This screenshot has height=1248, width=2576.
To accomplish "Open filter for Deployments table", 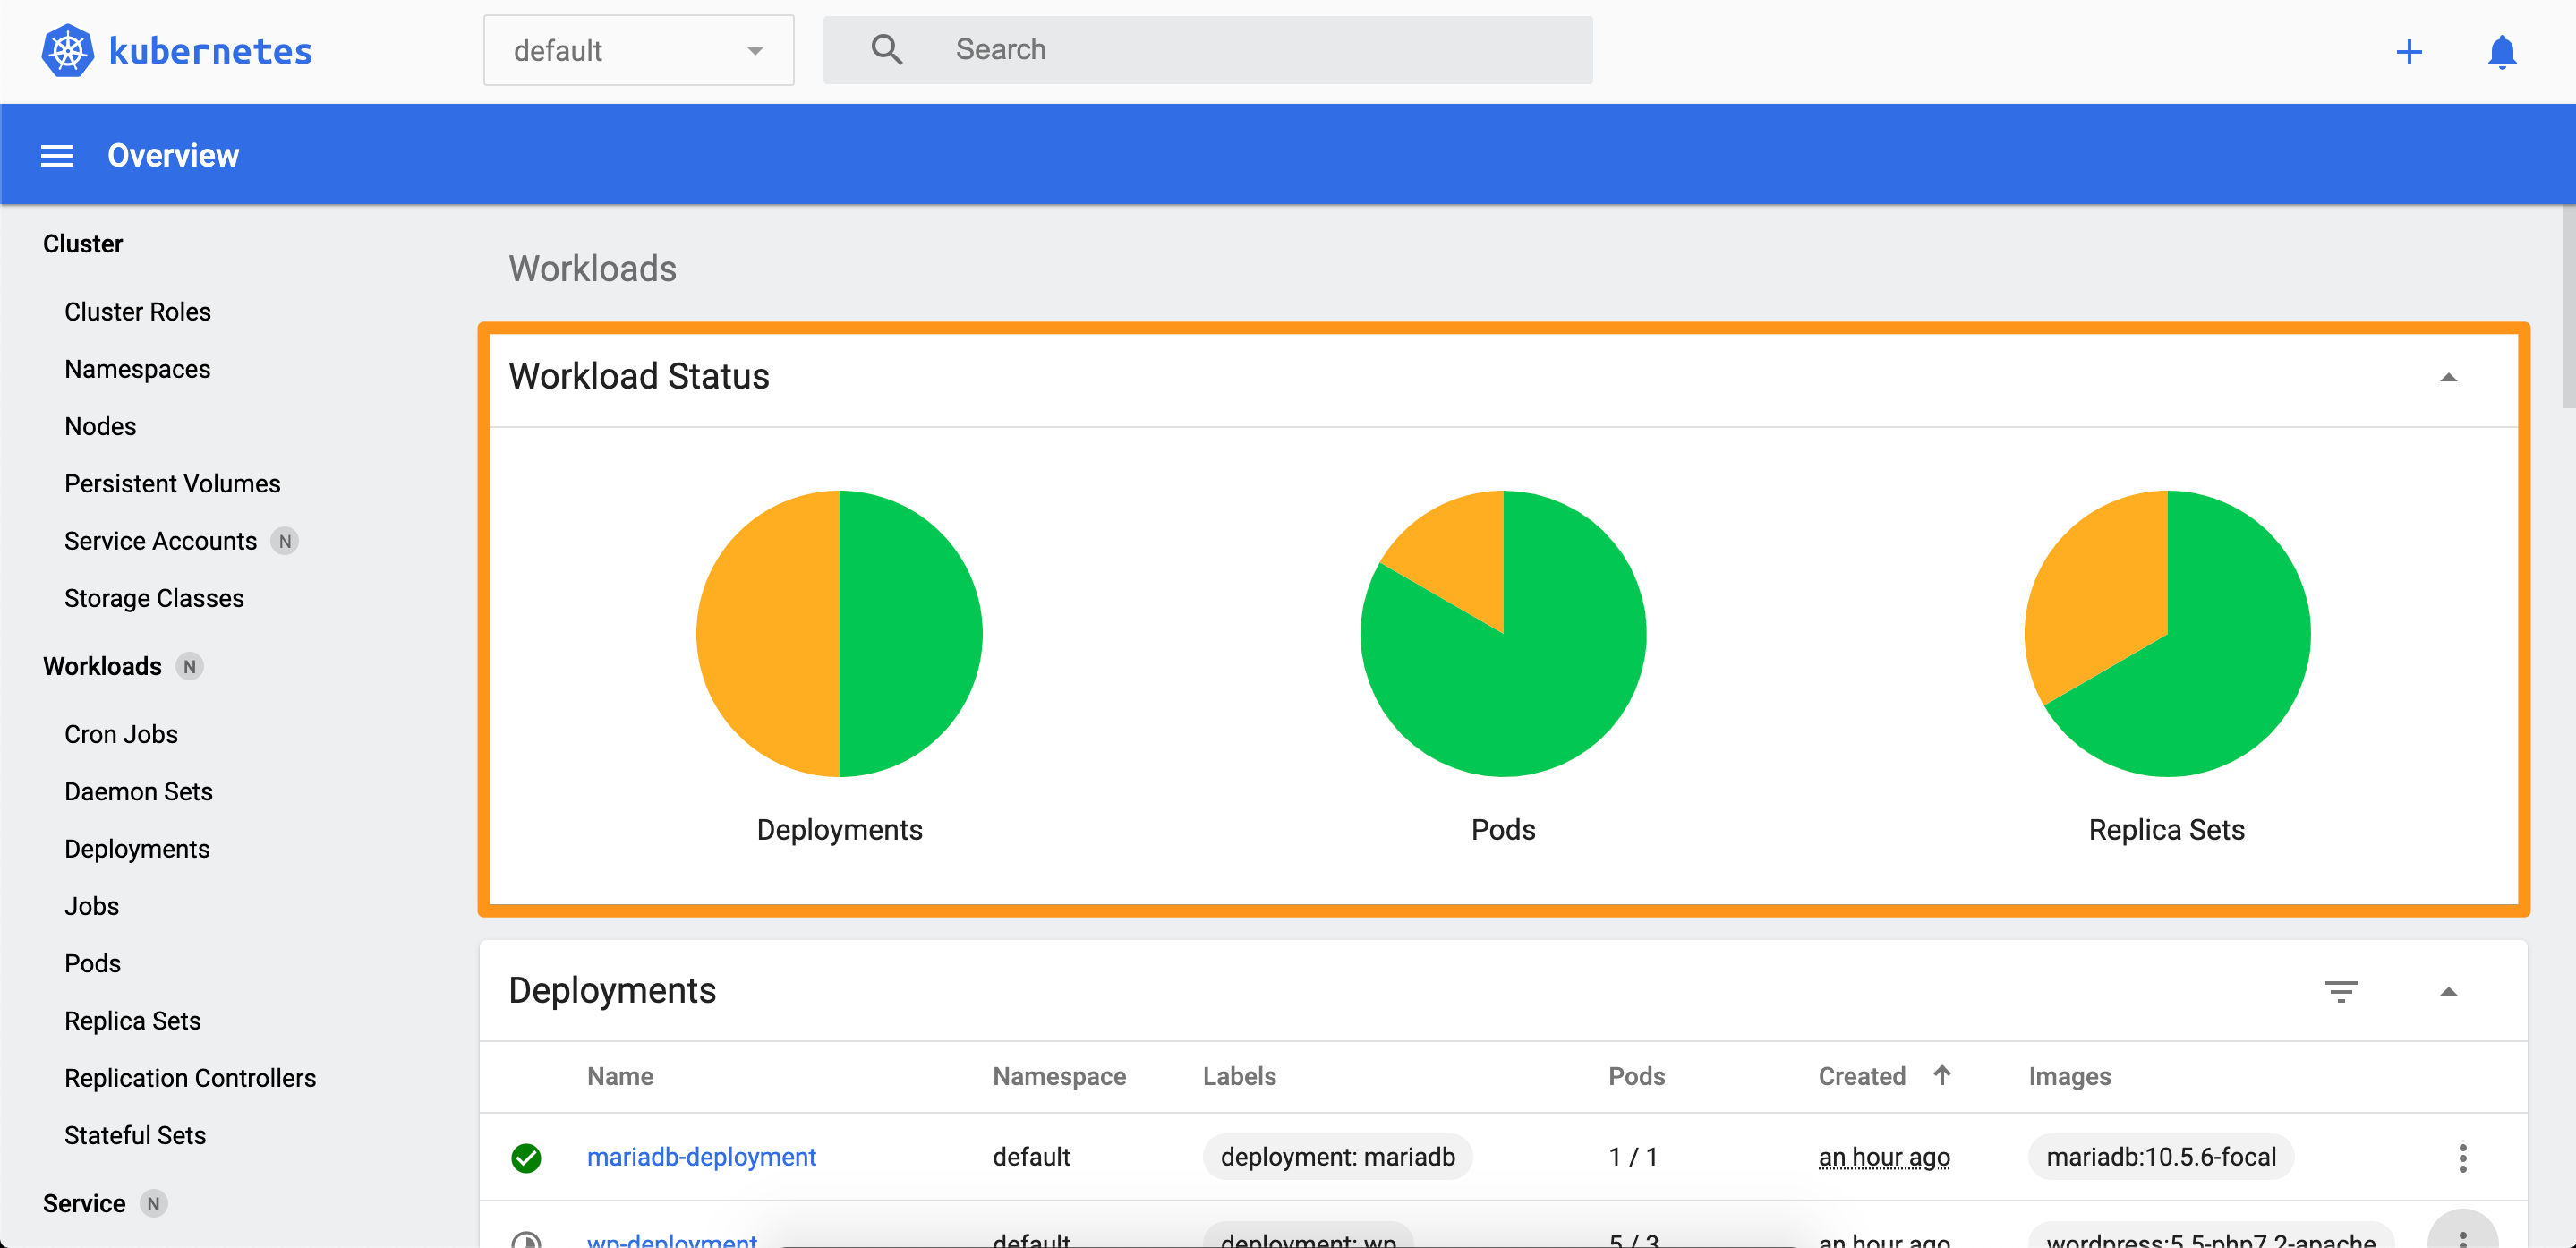I will coord(2341,991).
